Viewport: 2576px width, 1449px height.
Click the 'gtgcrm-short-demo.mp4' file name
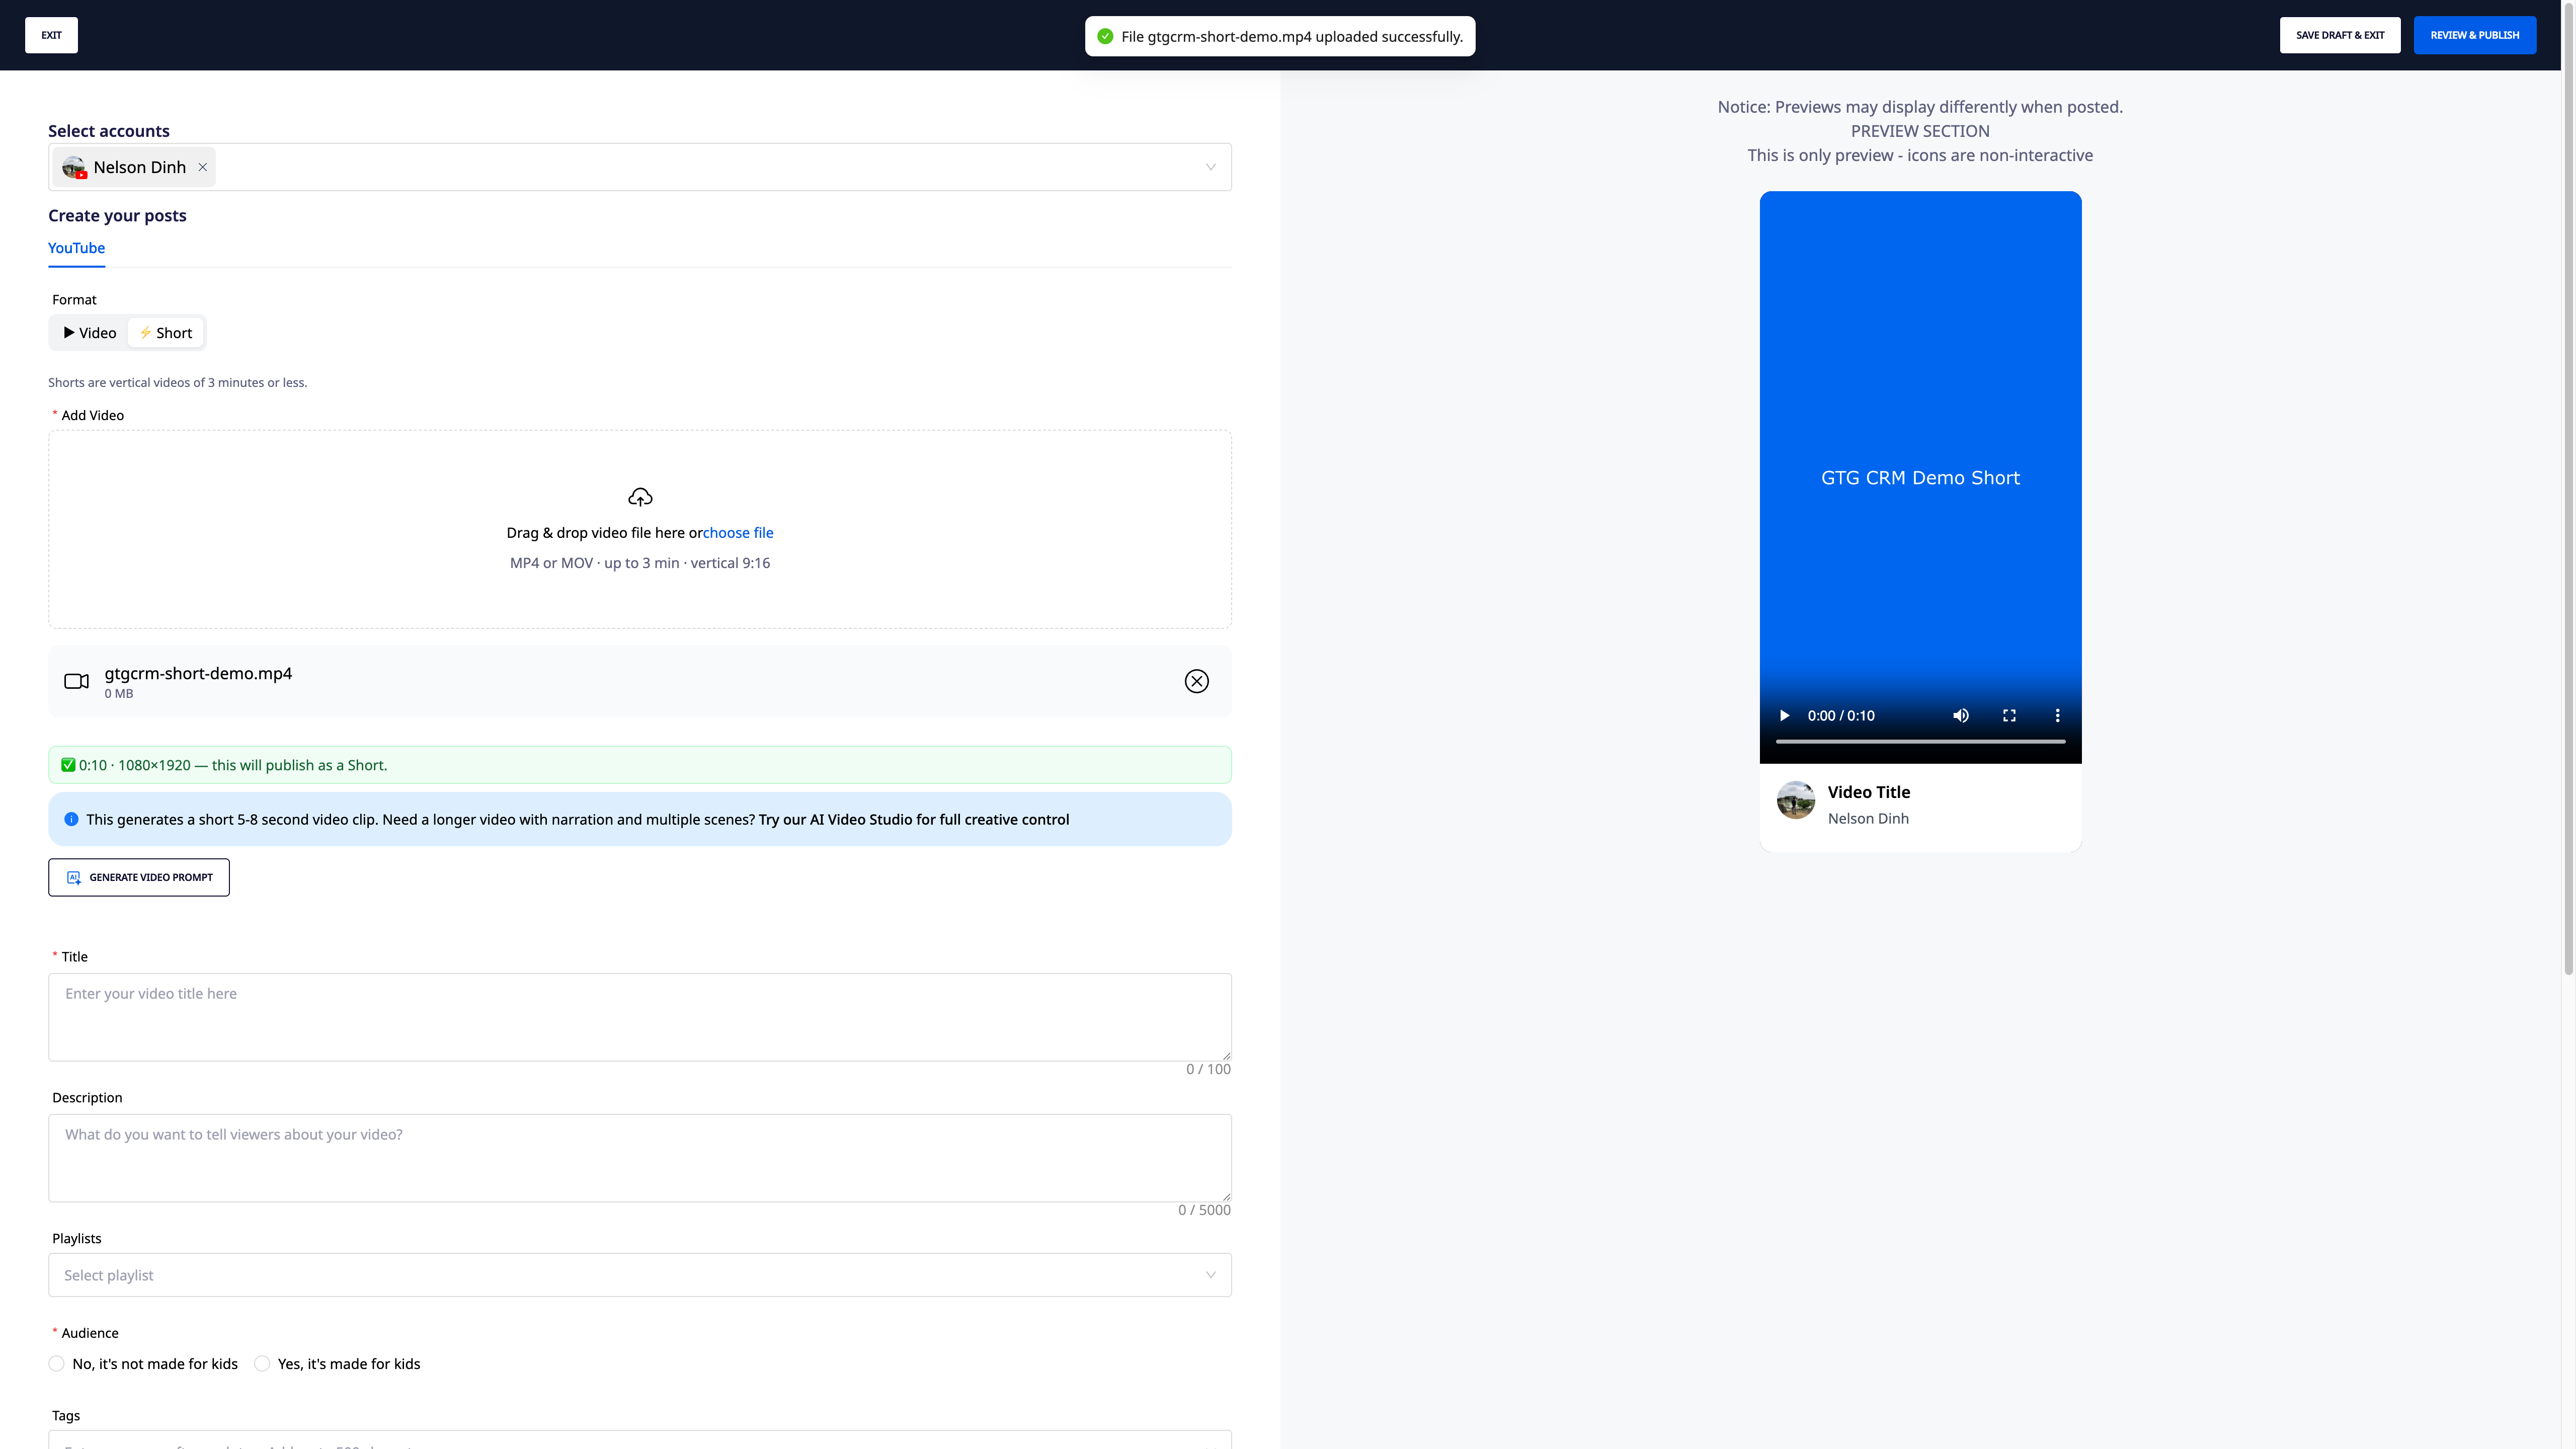click(x=198, y=673)
